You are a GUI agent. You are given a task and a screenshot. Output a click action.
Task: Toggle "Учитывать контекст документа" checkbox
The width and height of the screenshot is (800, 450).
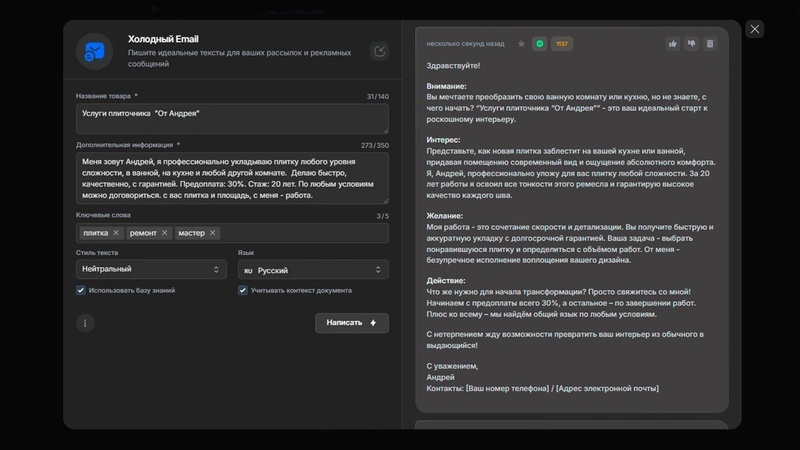(243, 290)
